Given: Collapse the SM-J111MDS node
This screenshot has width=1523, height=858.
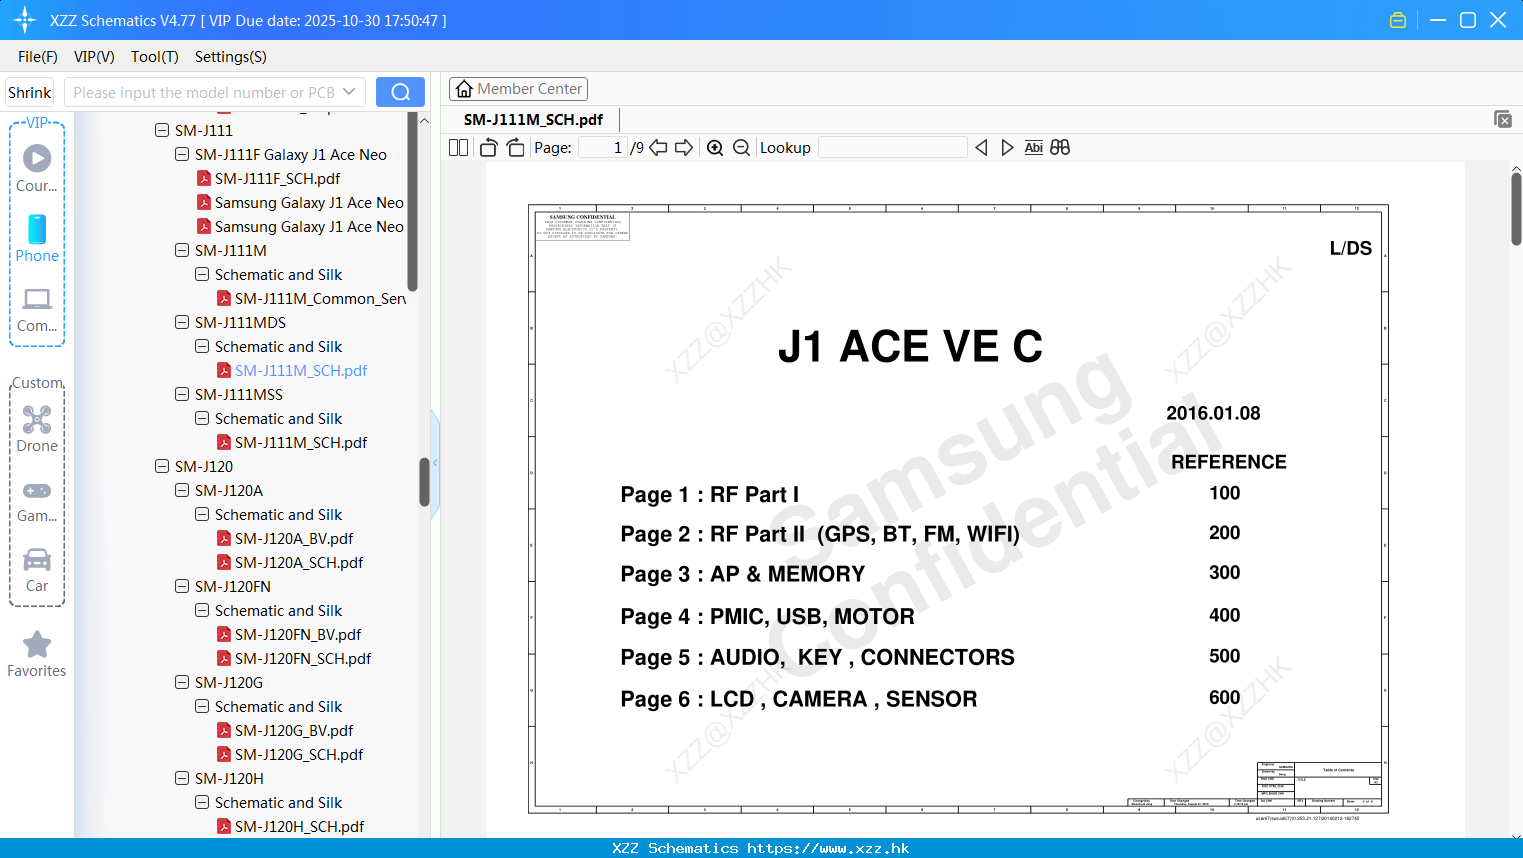Looking at the screenshot, I should coord(182,322).
